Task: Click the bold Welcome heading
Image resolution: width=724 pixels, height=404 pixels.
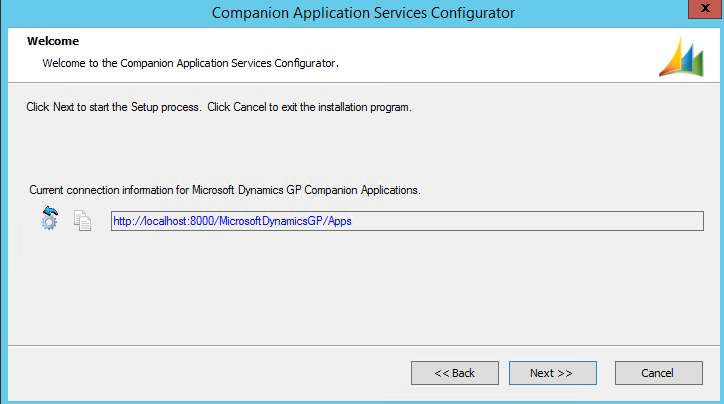Action: (x=53, y=42)
